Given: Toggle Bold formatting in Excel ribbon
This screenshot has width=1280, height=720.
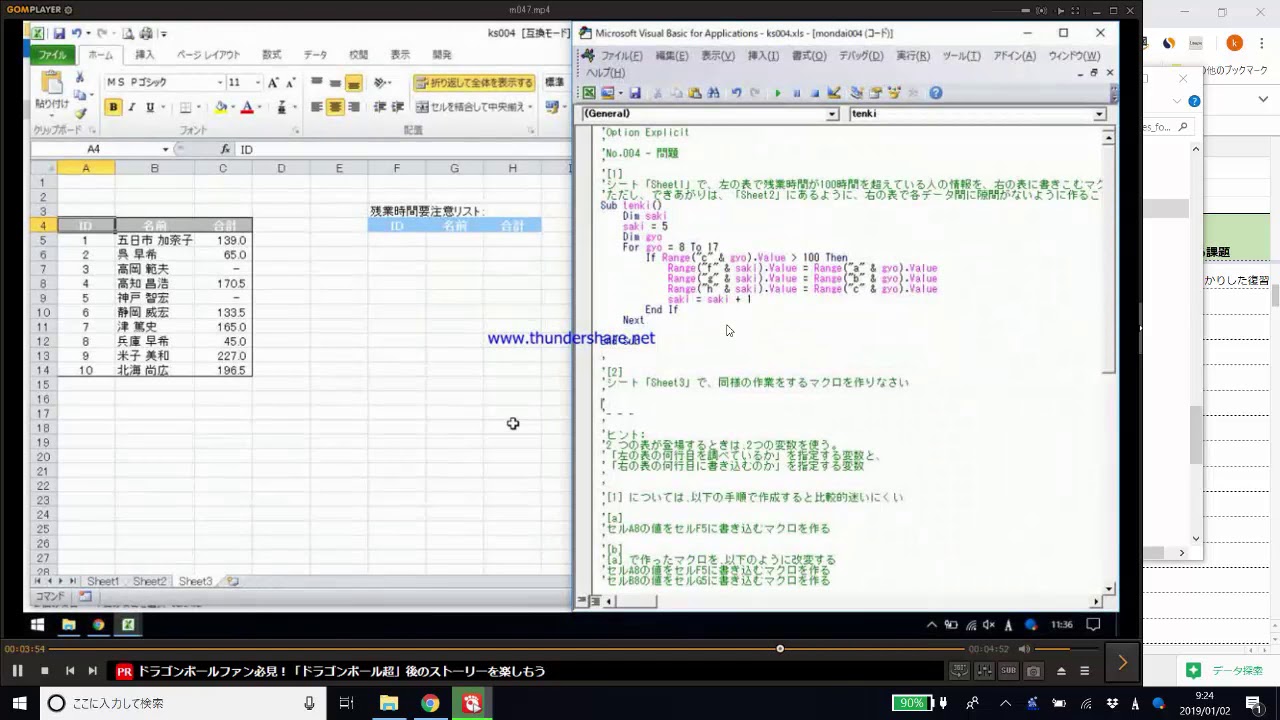Looking at the screenshot, I should [113, 108].
